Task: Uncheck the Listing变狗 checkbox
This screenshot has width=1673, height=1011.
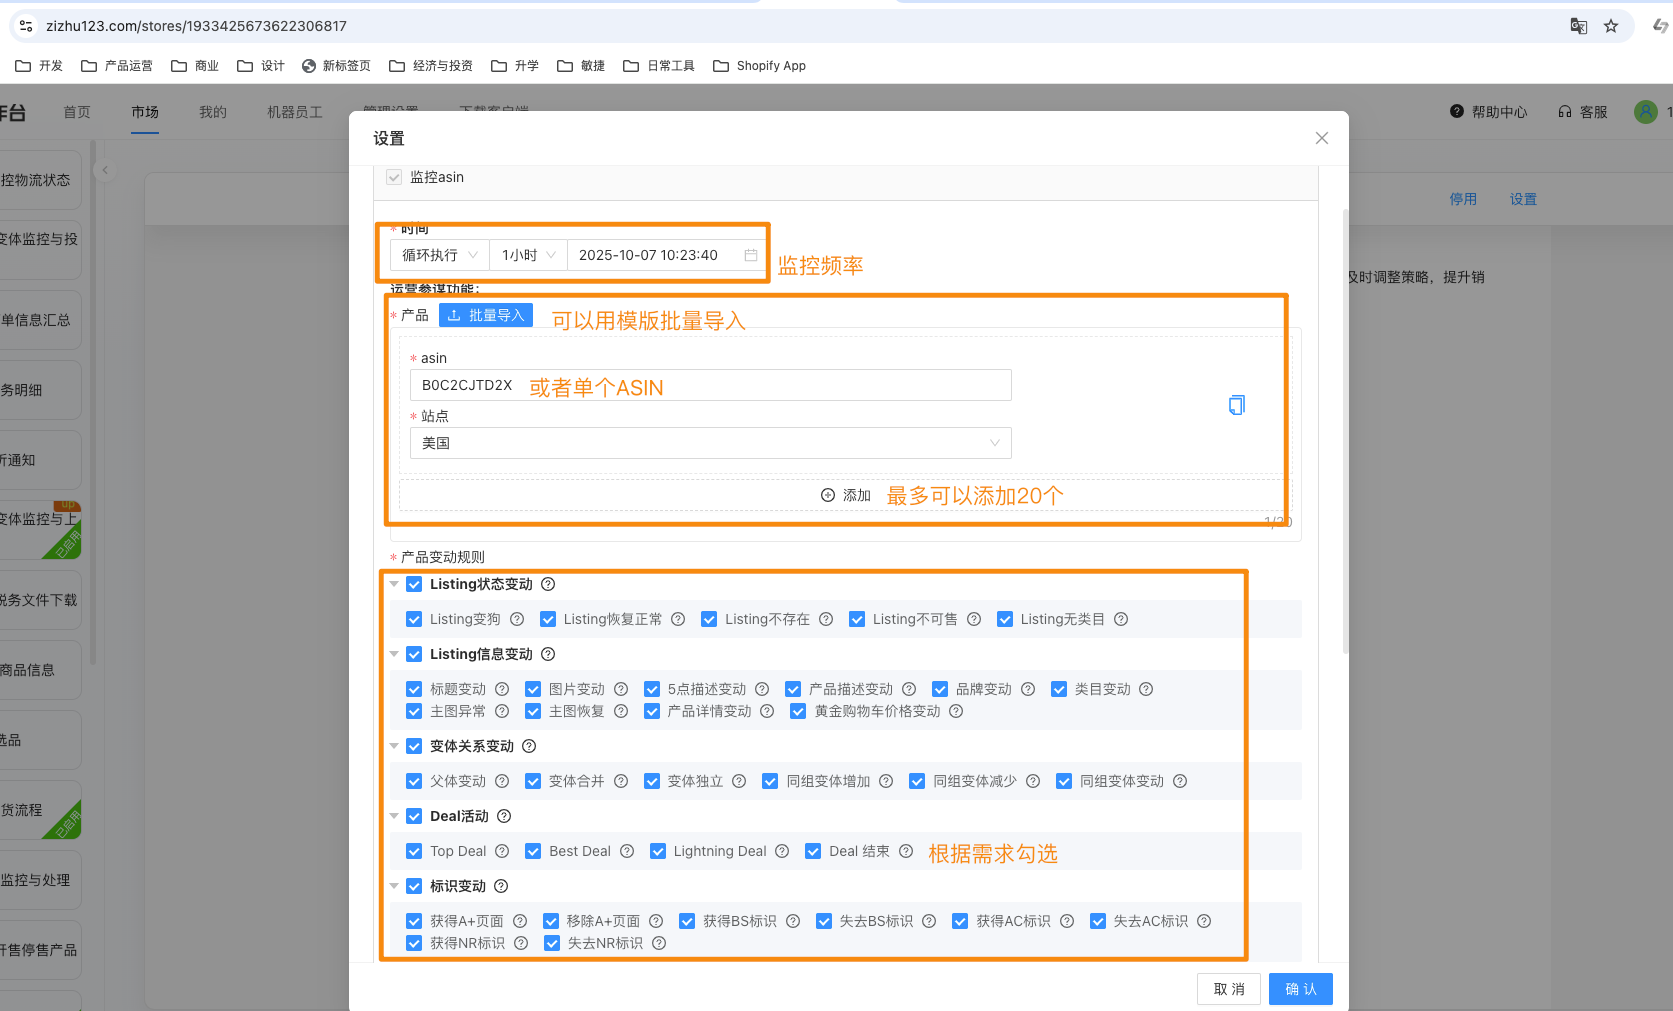Action: click(x=414, y=619)
